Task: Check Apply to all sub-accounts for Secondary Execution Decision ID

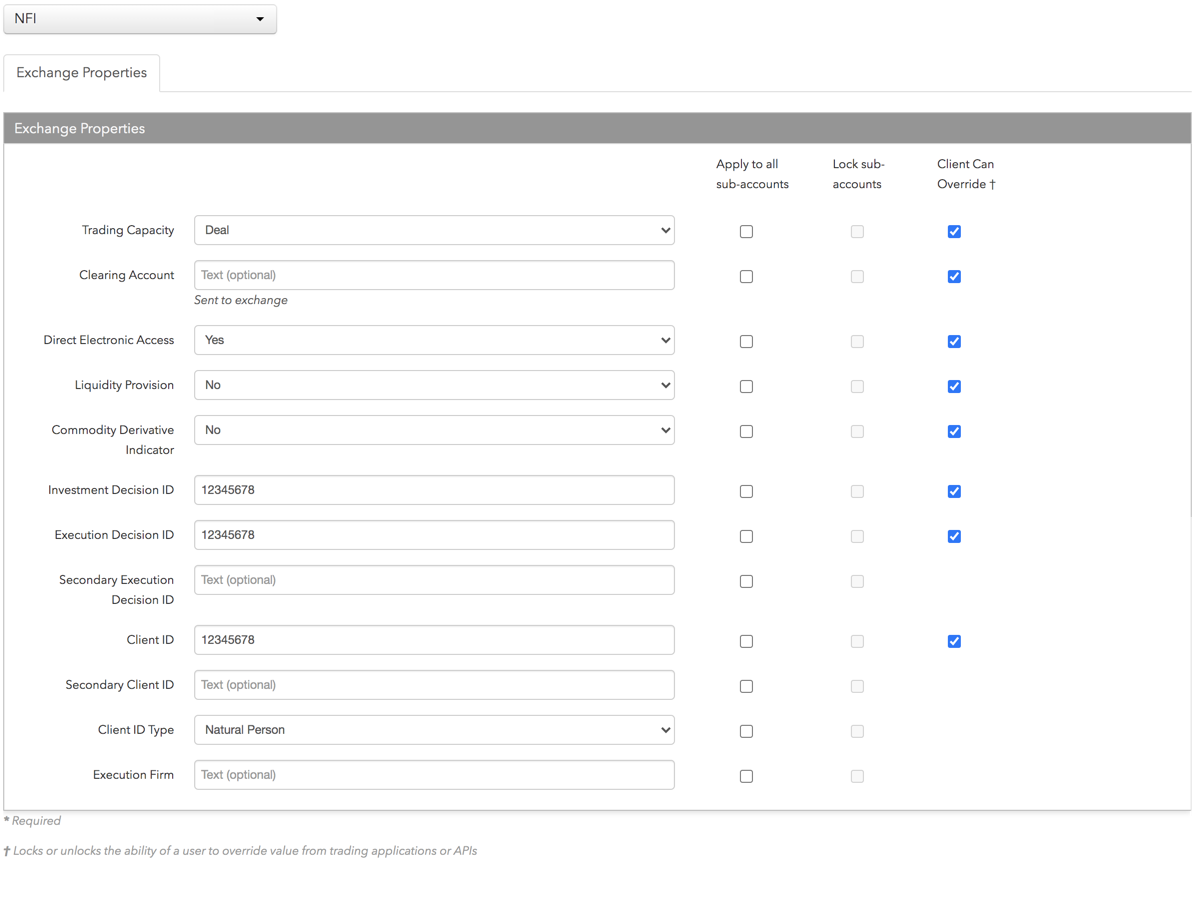Action: tap(746, 581)
